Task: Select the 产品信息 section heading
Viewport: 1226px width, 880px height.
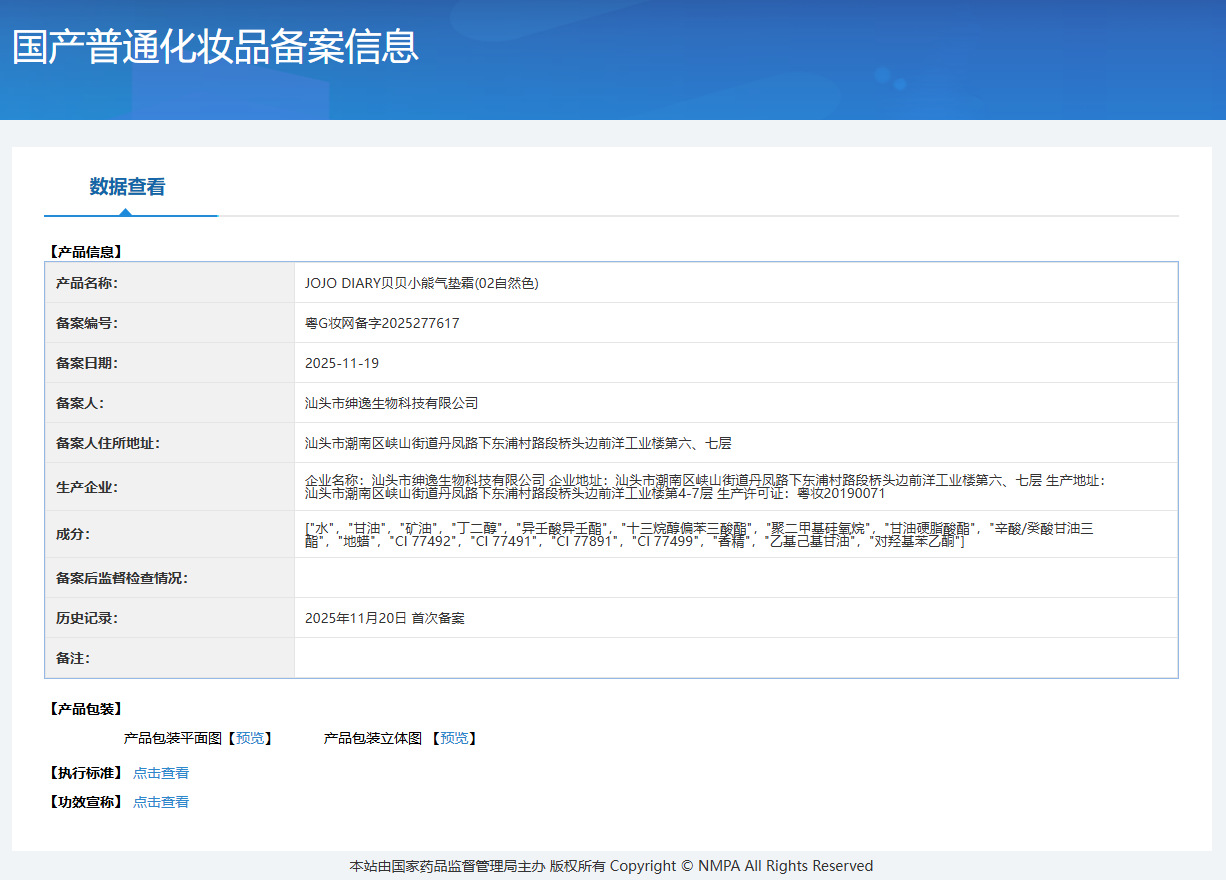Action: pyautogui.click(x=85, y=252)
